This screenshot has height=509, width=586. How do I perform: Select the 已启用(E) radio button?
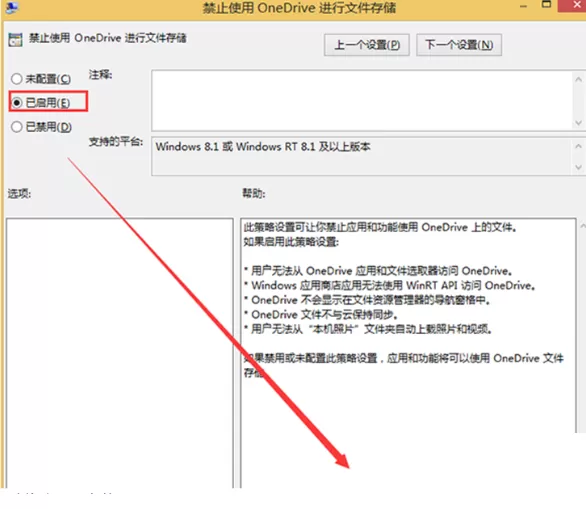click(x=17, y=102)
